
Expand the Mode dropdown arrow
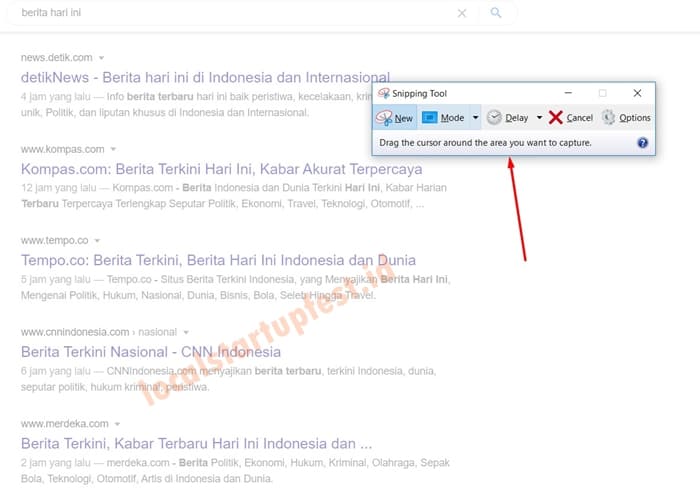point(475,118)
